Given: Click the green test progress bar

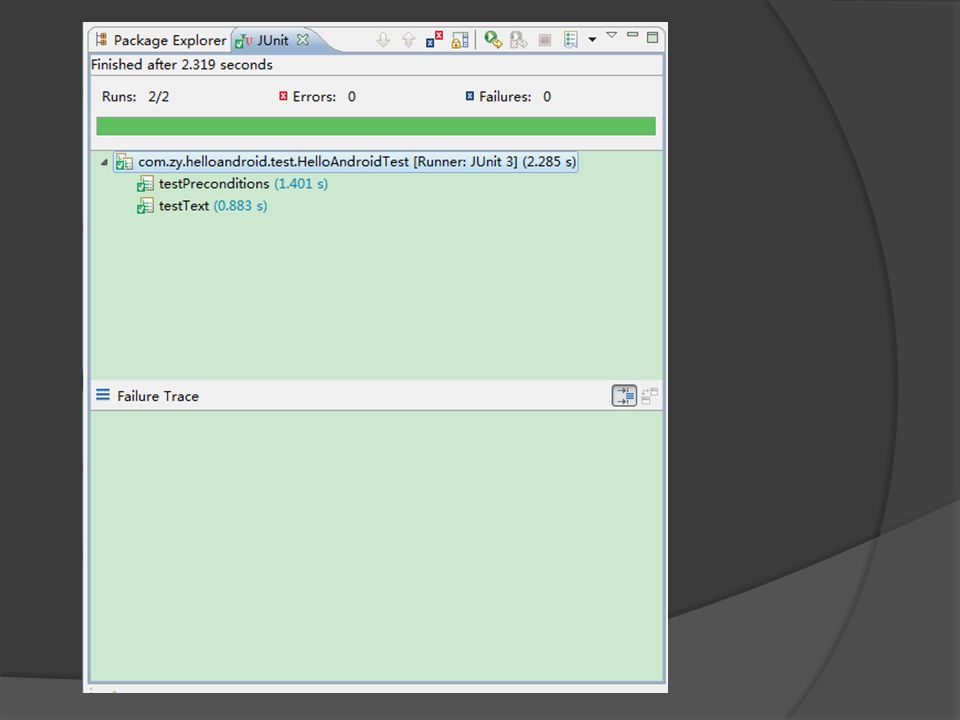Looking at the screenshot, I should 376,126.
